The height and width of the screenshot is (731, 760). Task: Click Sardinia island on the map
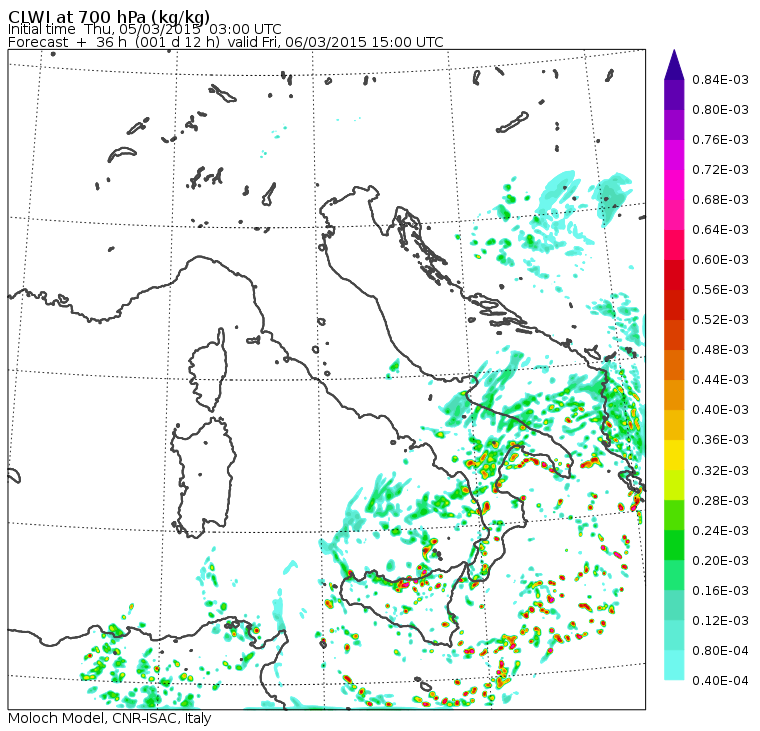coord(204,477)
